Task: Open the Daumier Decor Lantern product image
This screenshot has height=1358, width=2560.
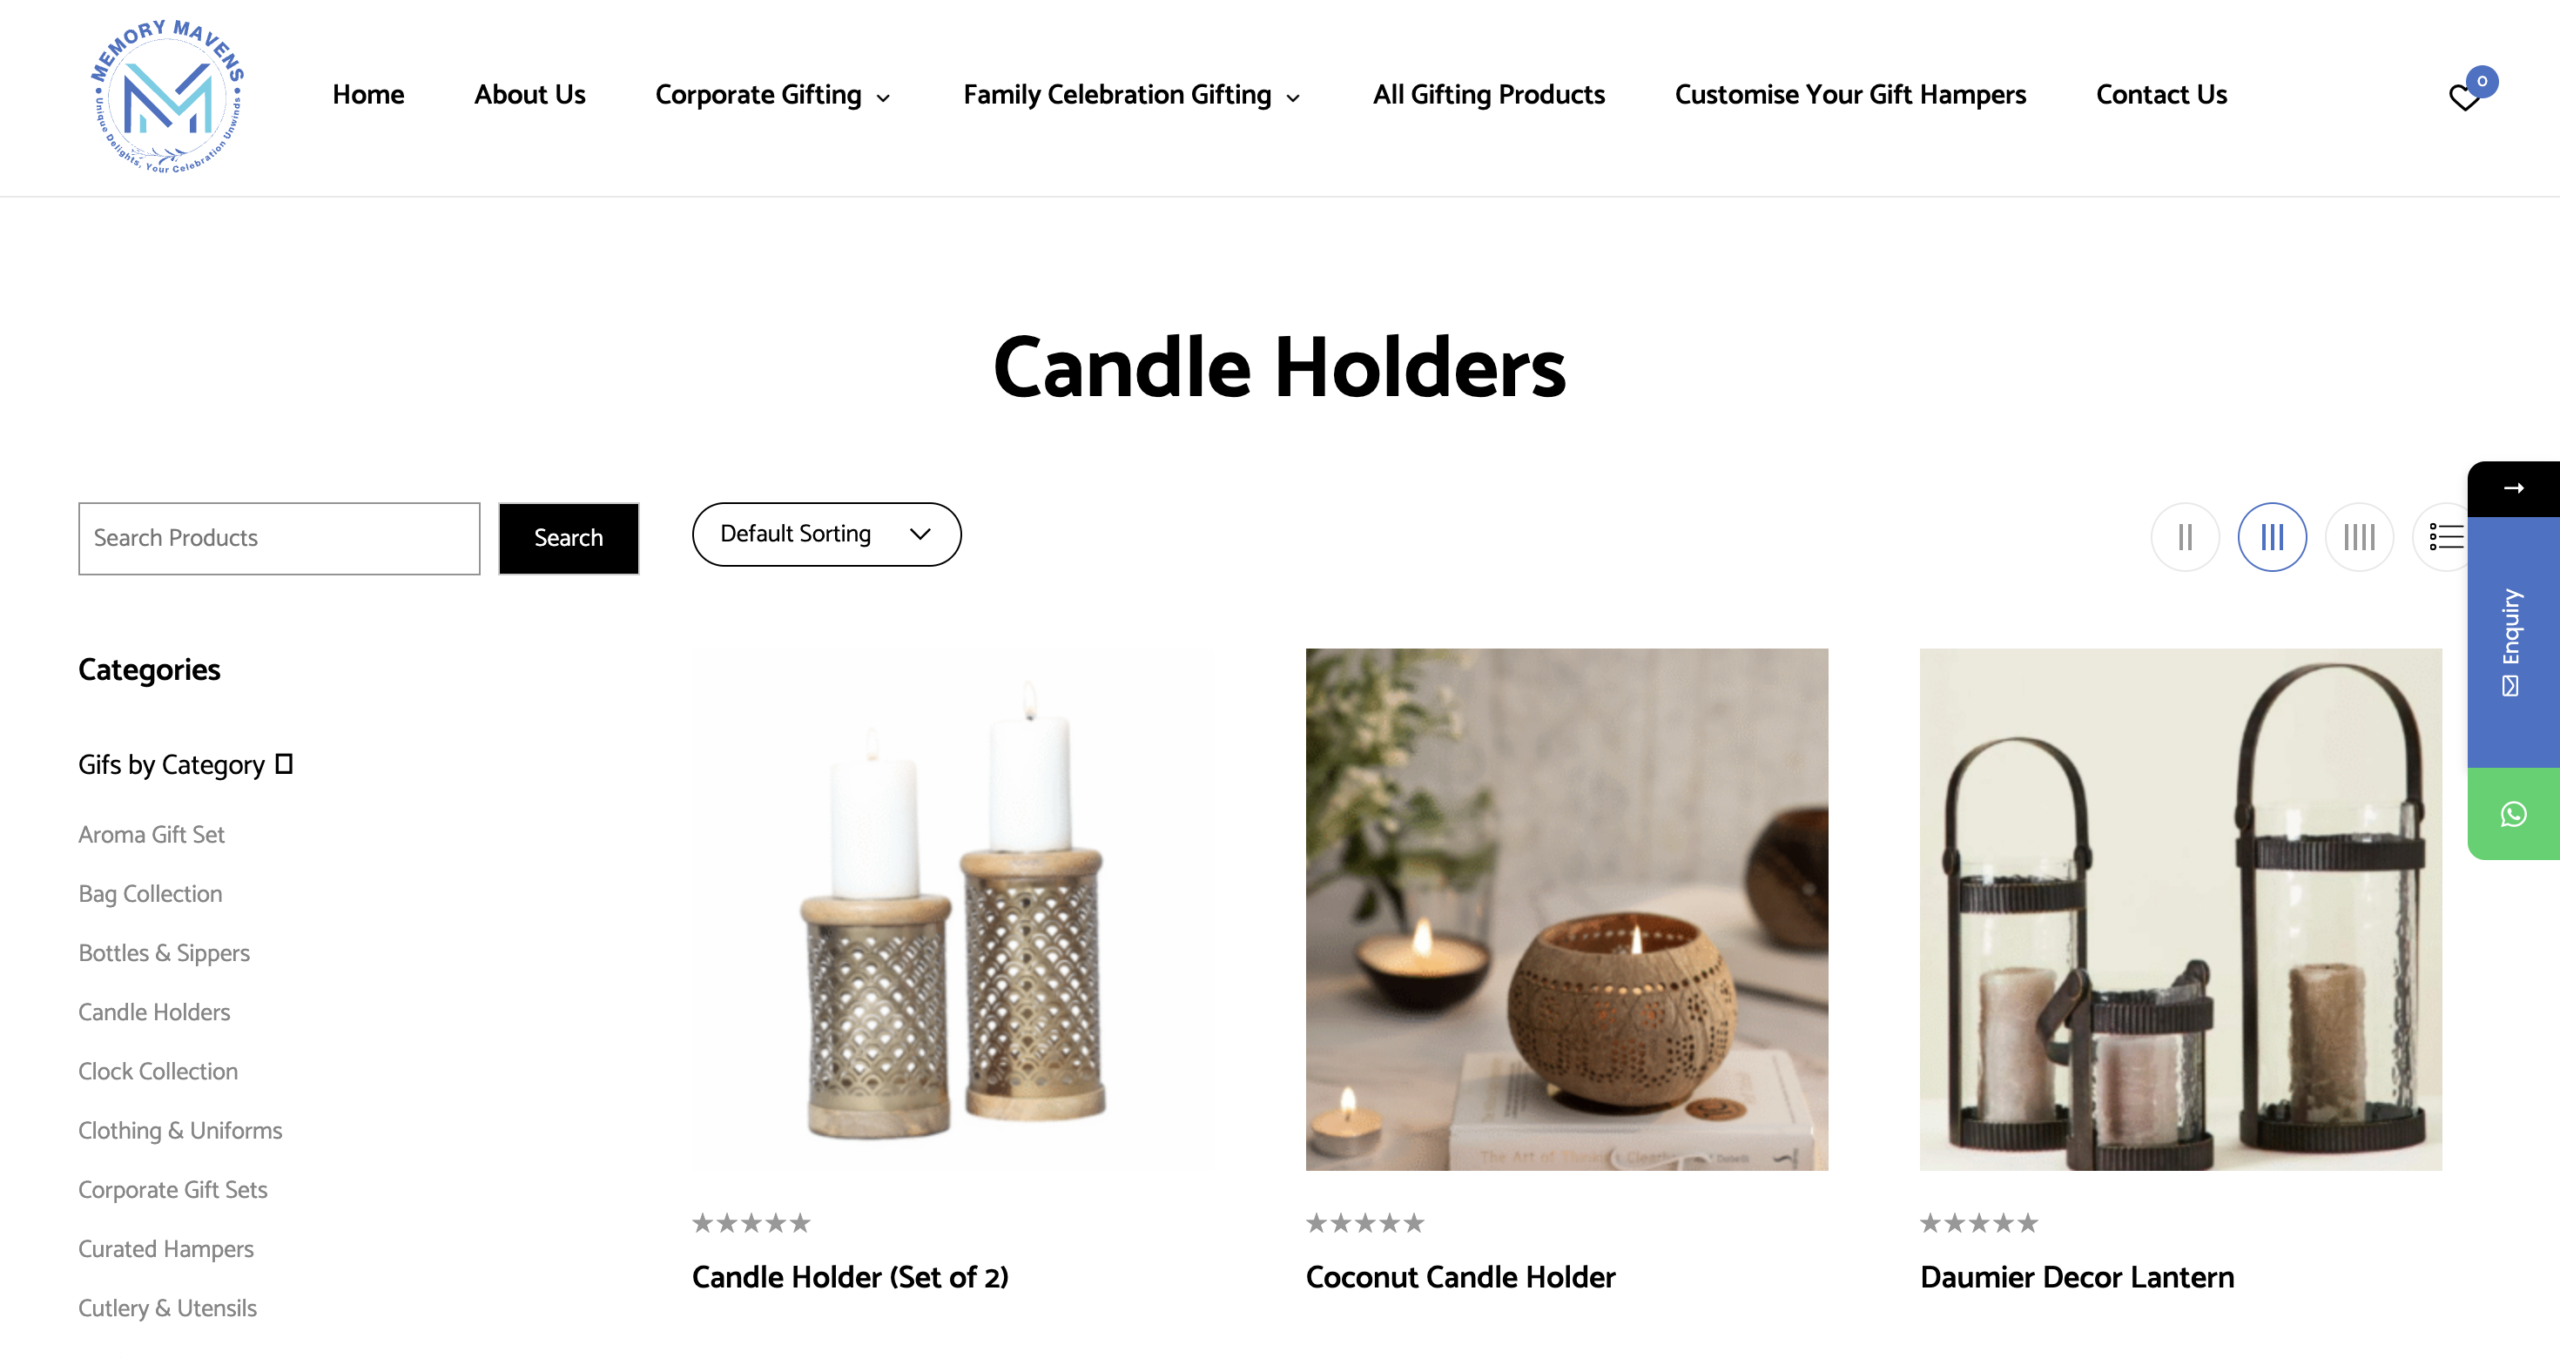Action: pos(2180,909)
